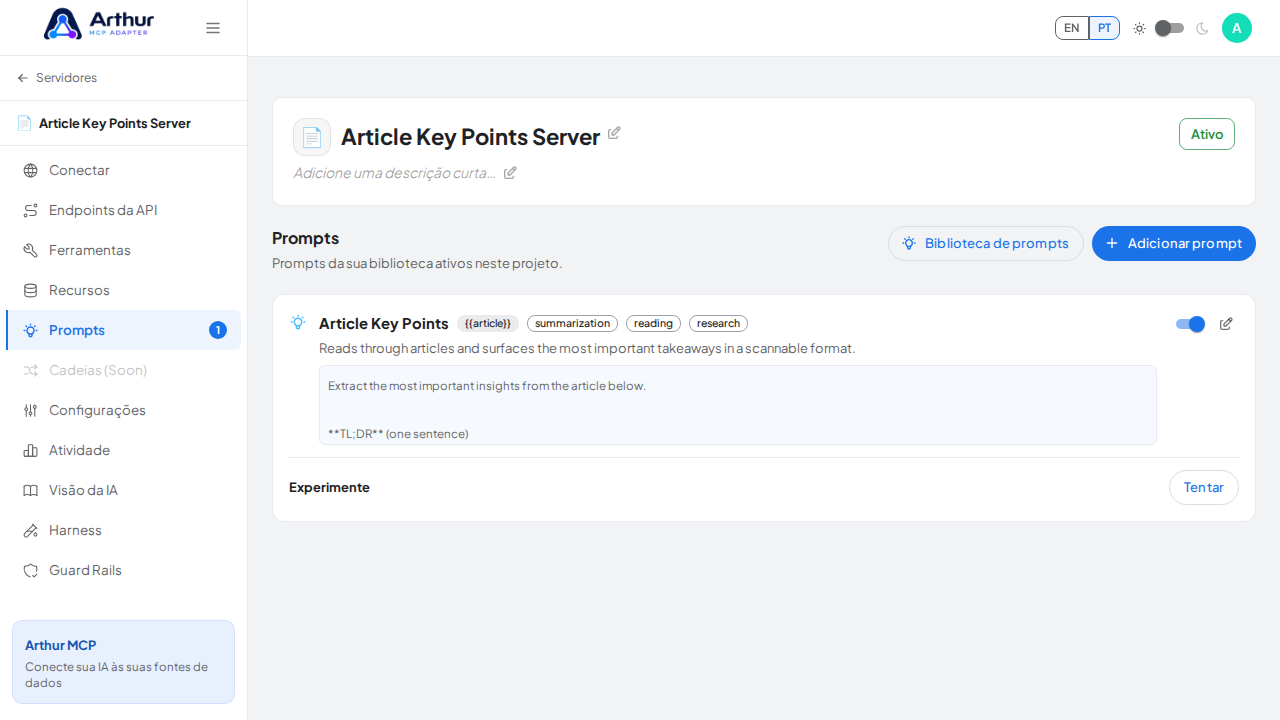Click the pencil icon beside Article Key Points Server title
The image size is (1280, 720).
tap(614, 133)
